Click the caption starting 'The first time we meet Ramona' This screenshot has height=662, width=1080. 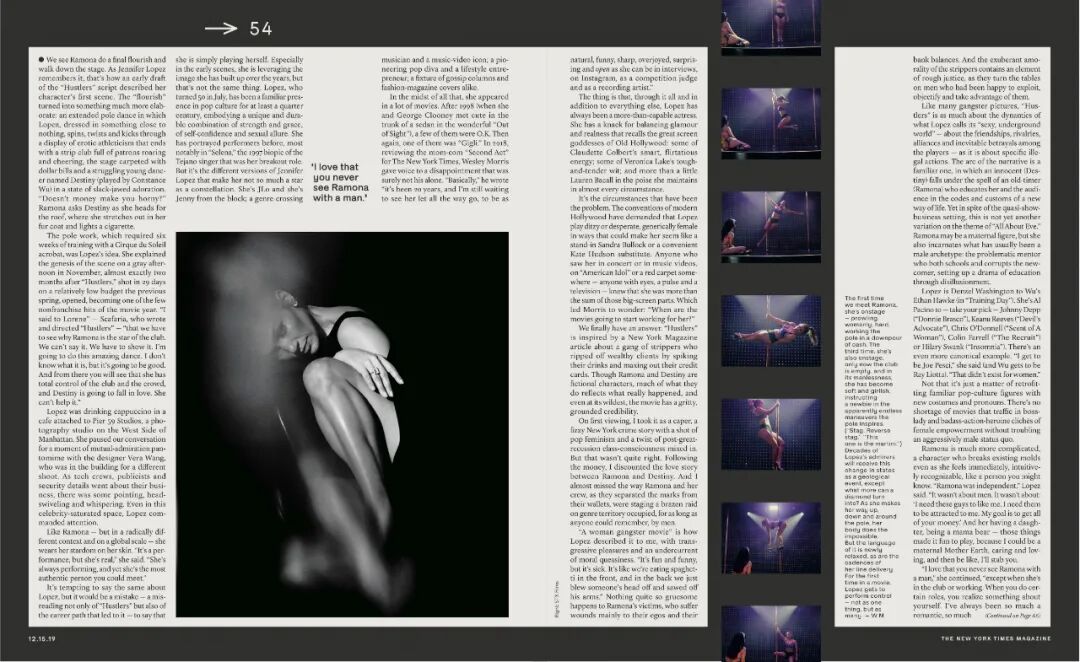pos(873,457)
